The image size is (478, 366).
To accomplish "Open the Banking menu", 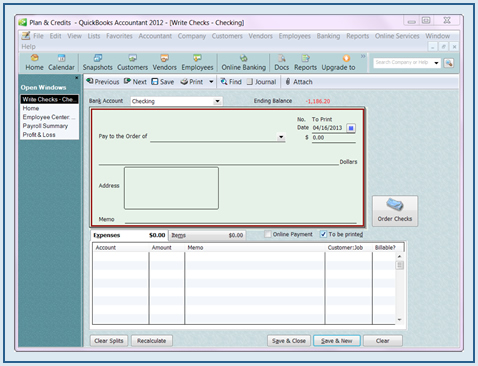I will pos(328,36).
